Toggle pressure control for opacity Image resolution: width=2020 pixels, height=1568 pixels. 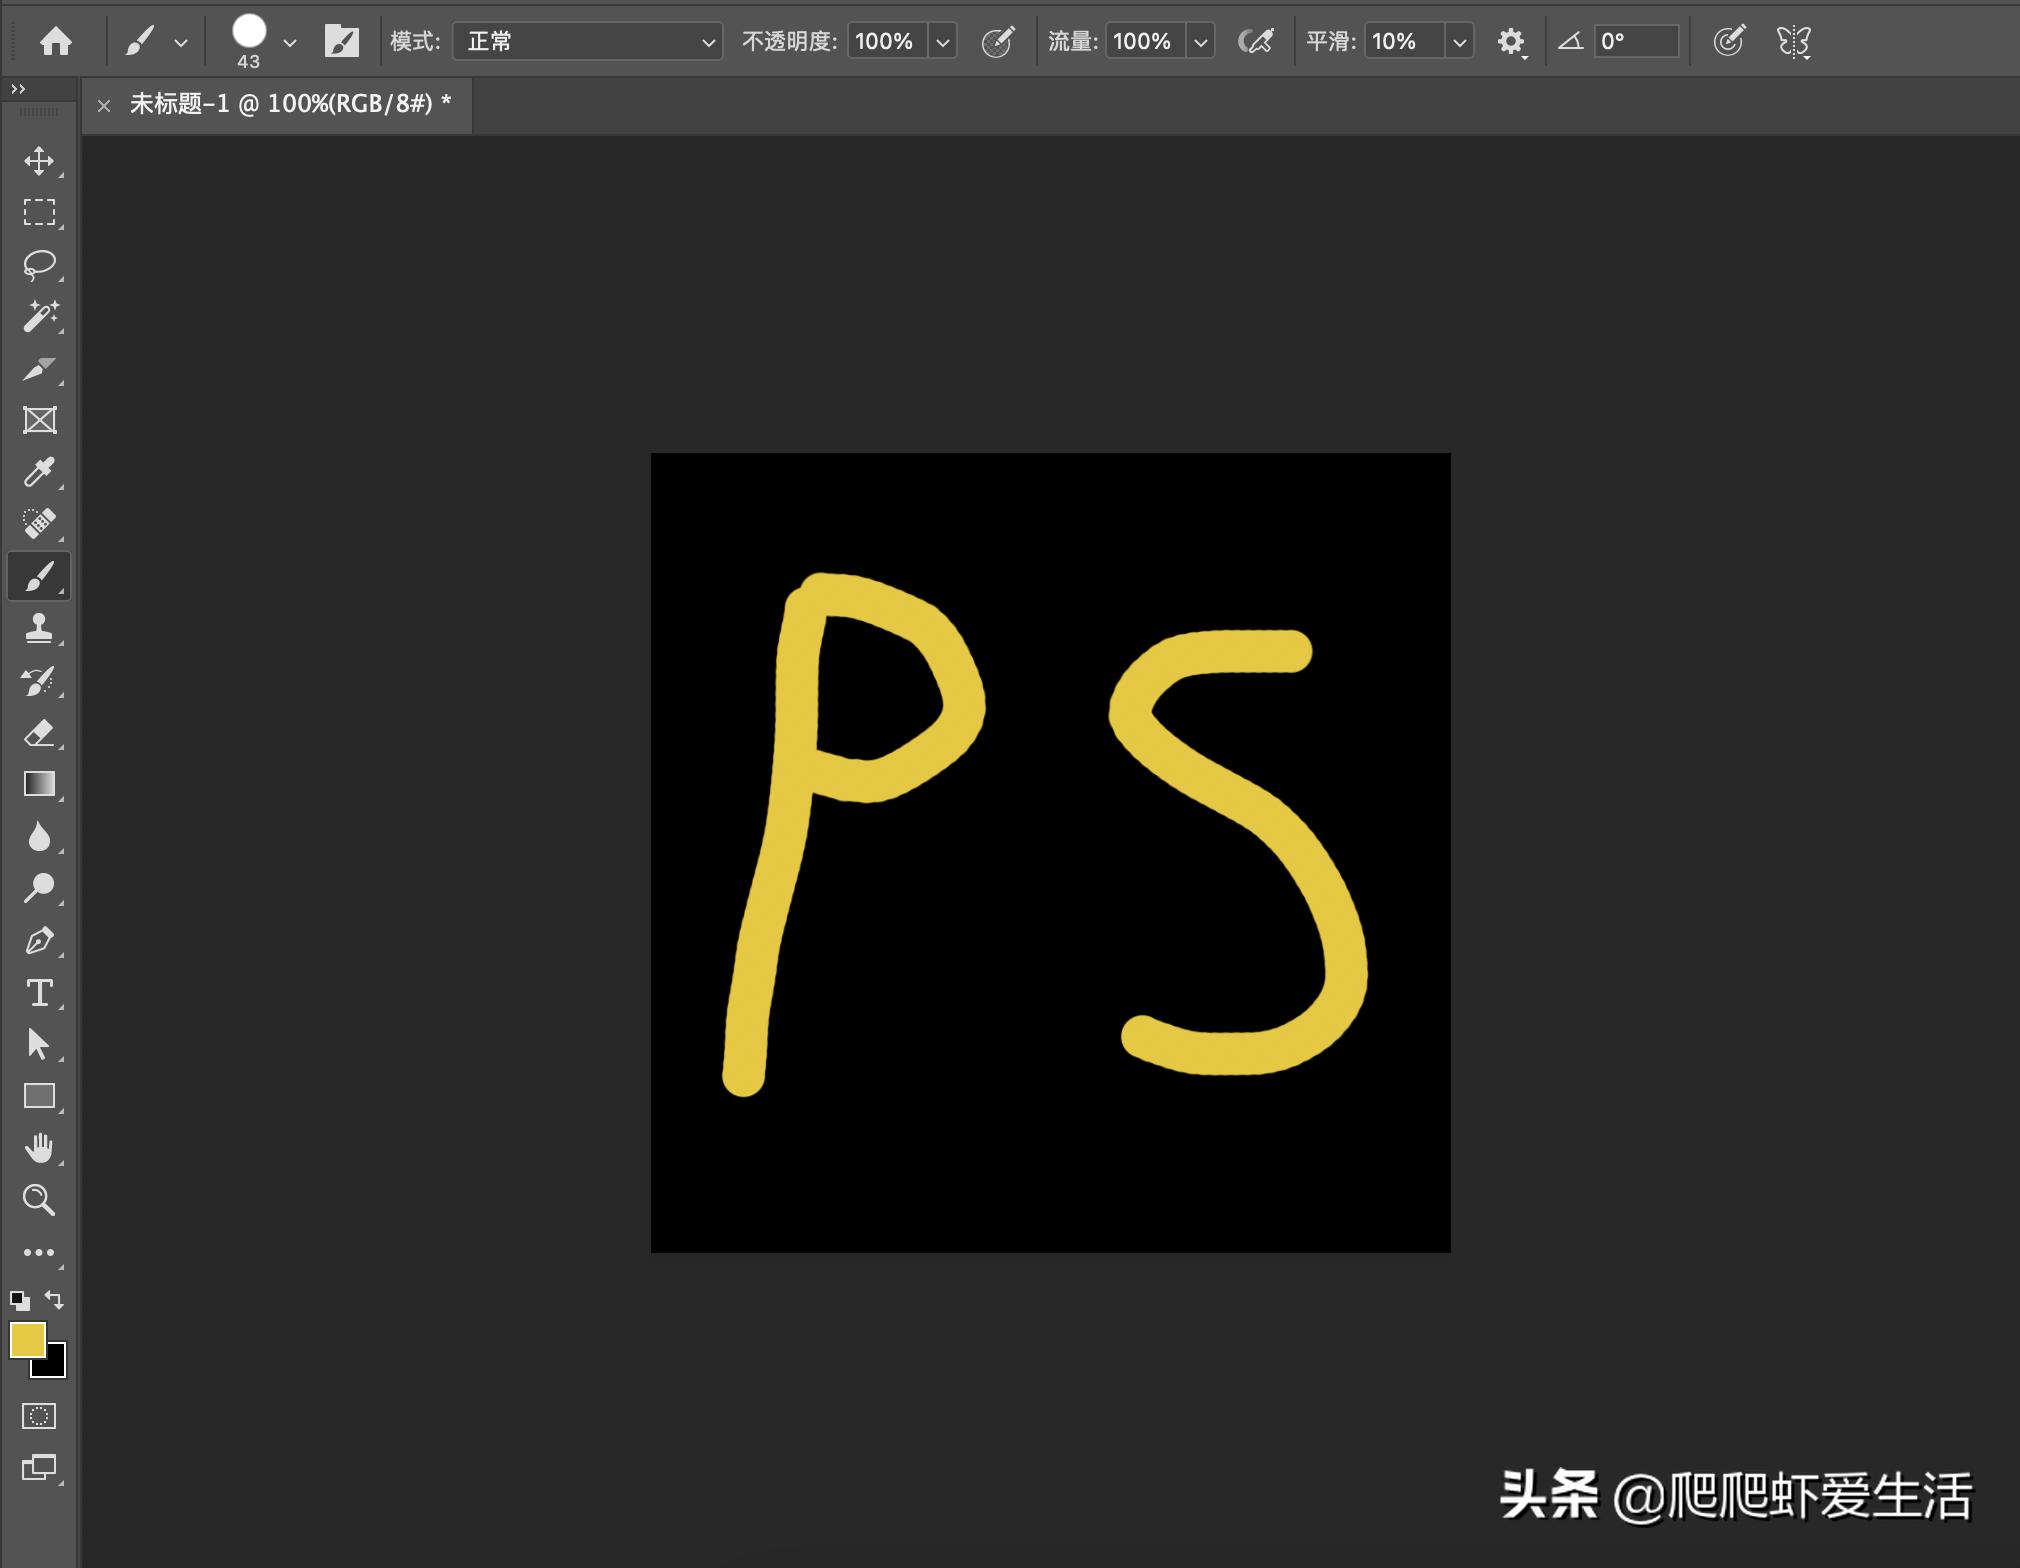pos(997,41)
